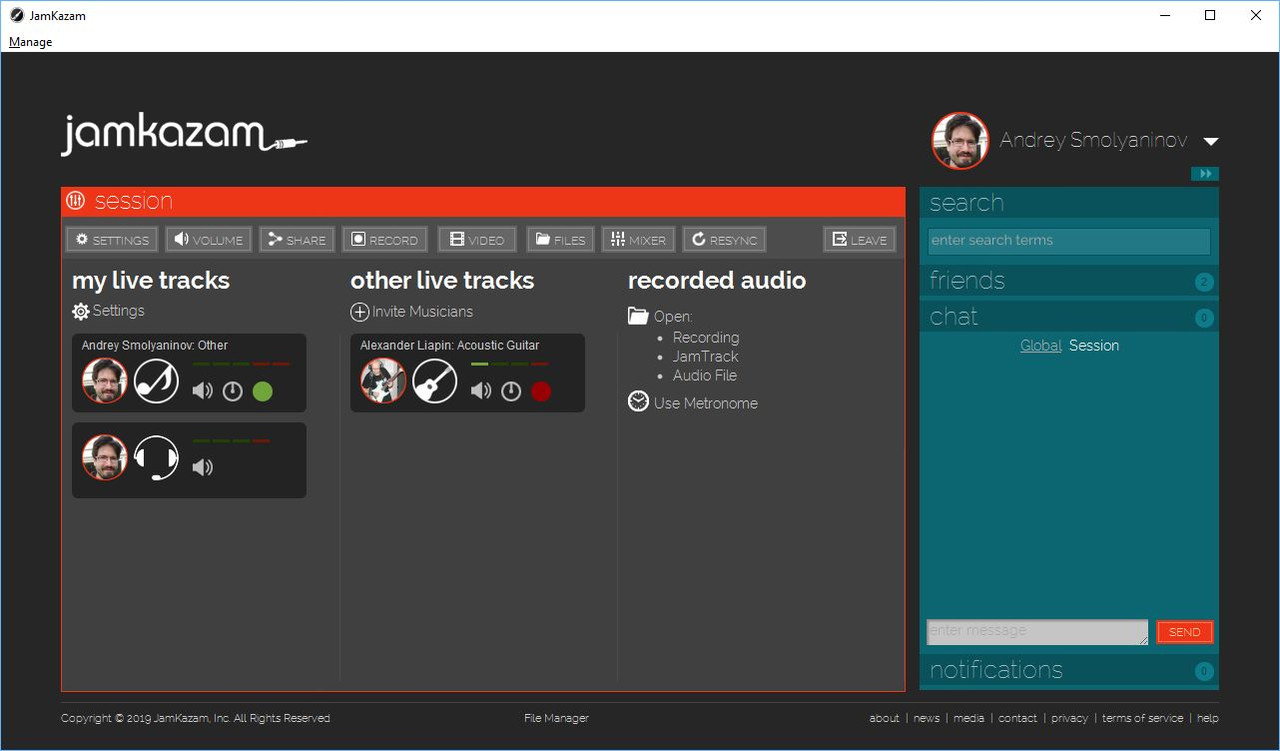The height and width of the screenshot is (751, 1280).
Task: Switch to the Global chat tab
Action: pyautogui.click(x=1041, y=346)
